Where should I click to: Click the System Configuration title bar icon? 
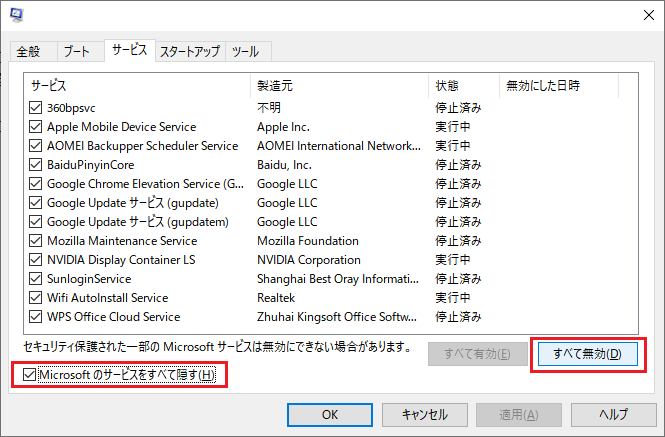pos(16,15)
